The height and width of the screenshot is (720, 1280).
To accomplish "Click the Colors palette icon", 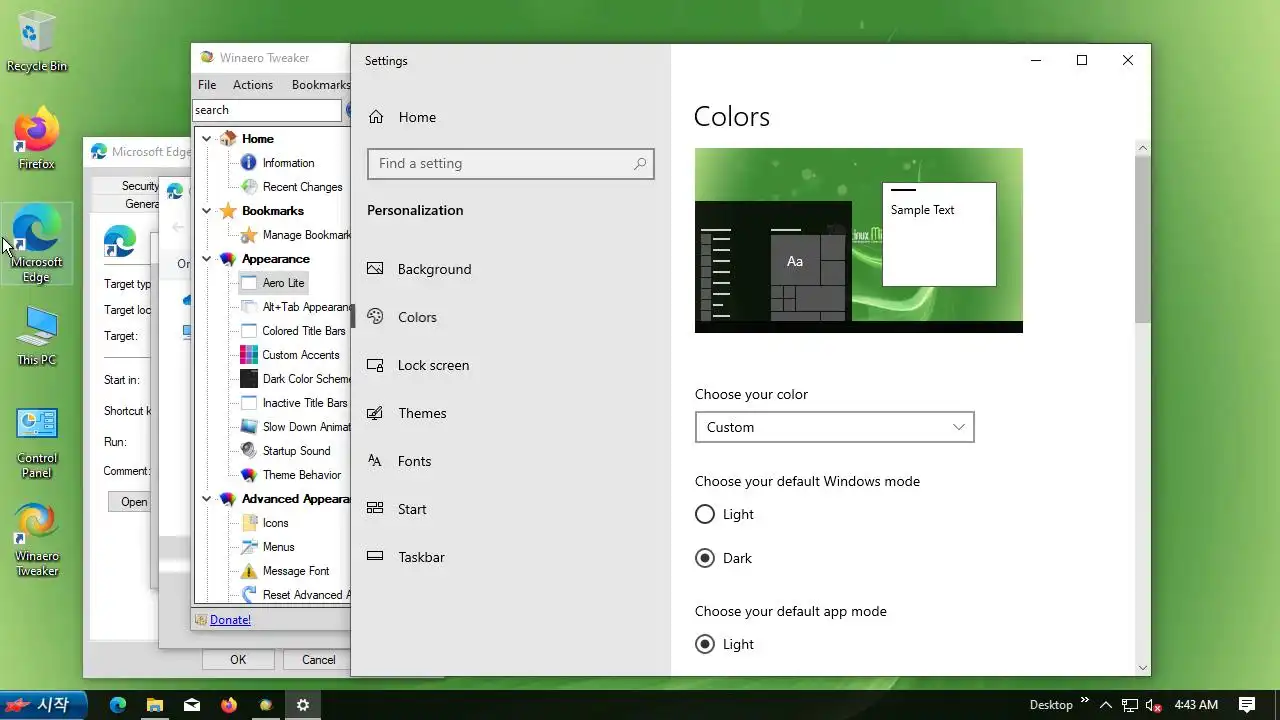I will pyautogui.click(x=375, y=317).
